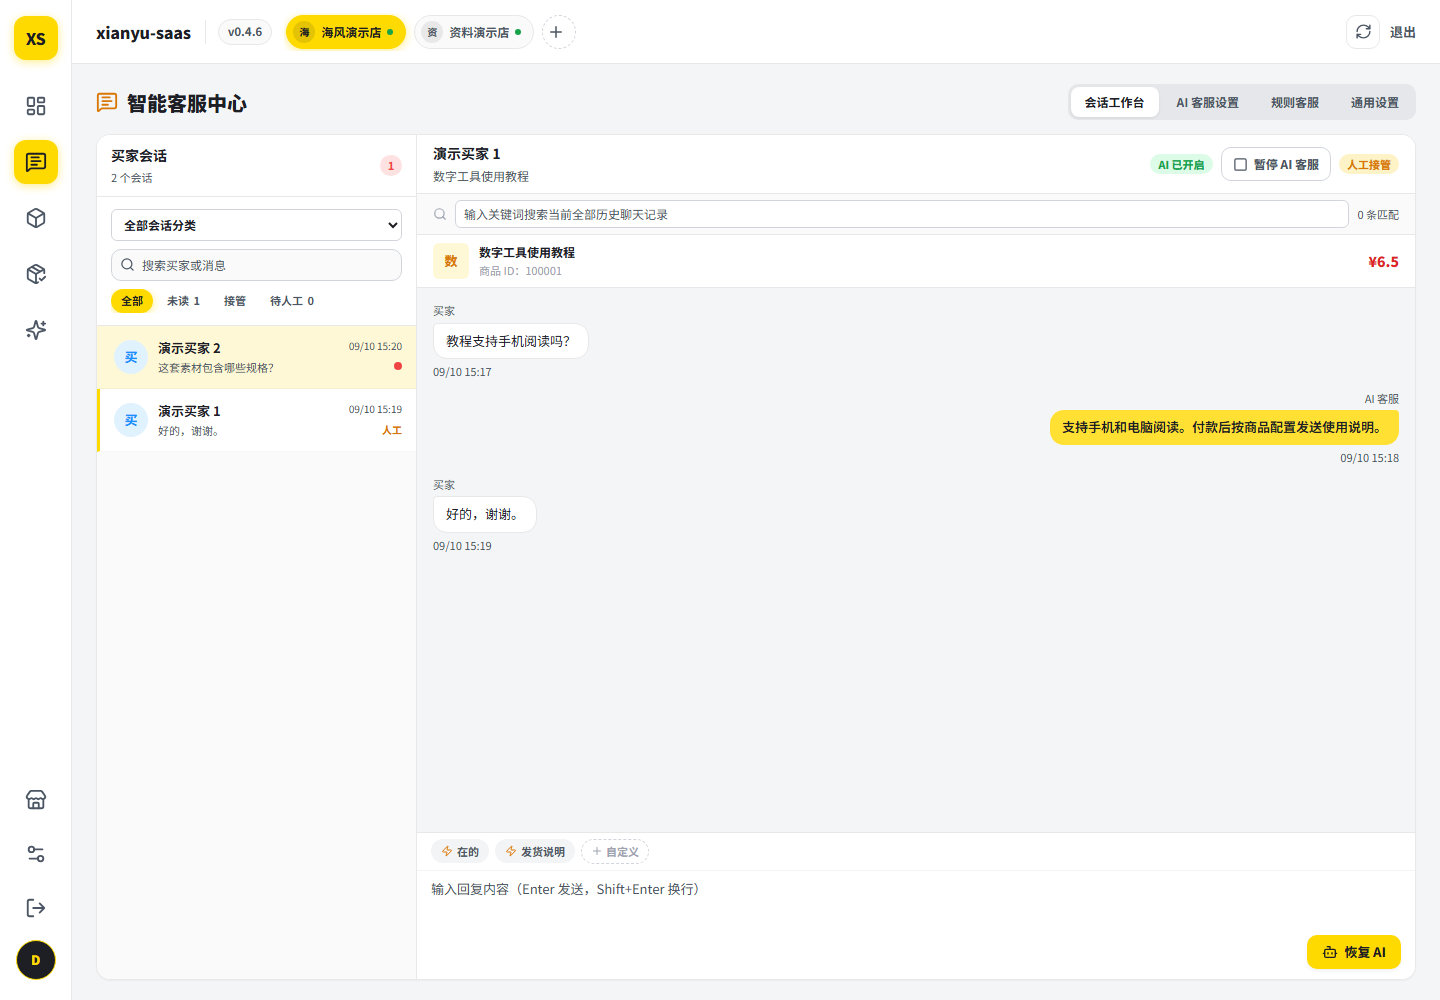Image resolution: width=1440 pixels, height=1000 pixels.
Task: Open the D user avatar
Action: tap(36, 961)
